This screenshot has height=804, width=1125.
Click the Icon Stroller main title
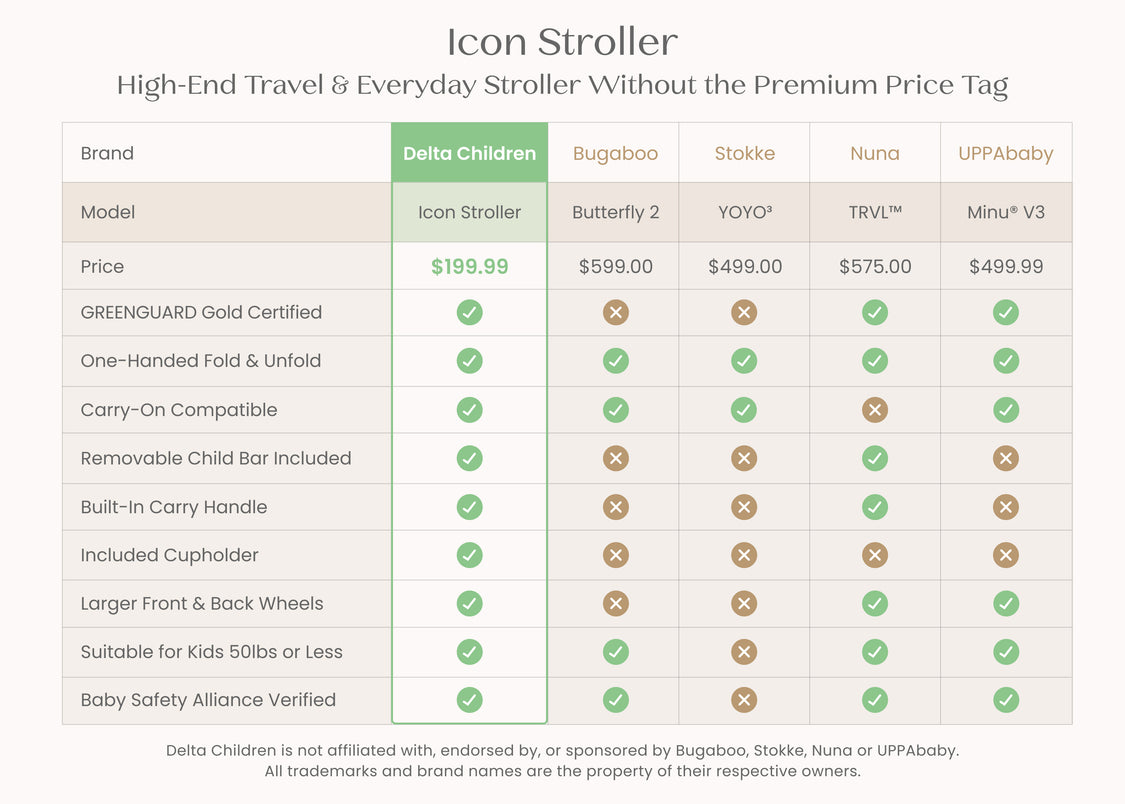coord(562,42)
